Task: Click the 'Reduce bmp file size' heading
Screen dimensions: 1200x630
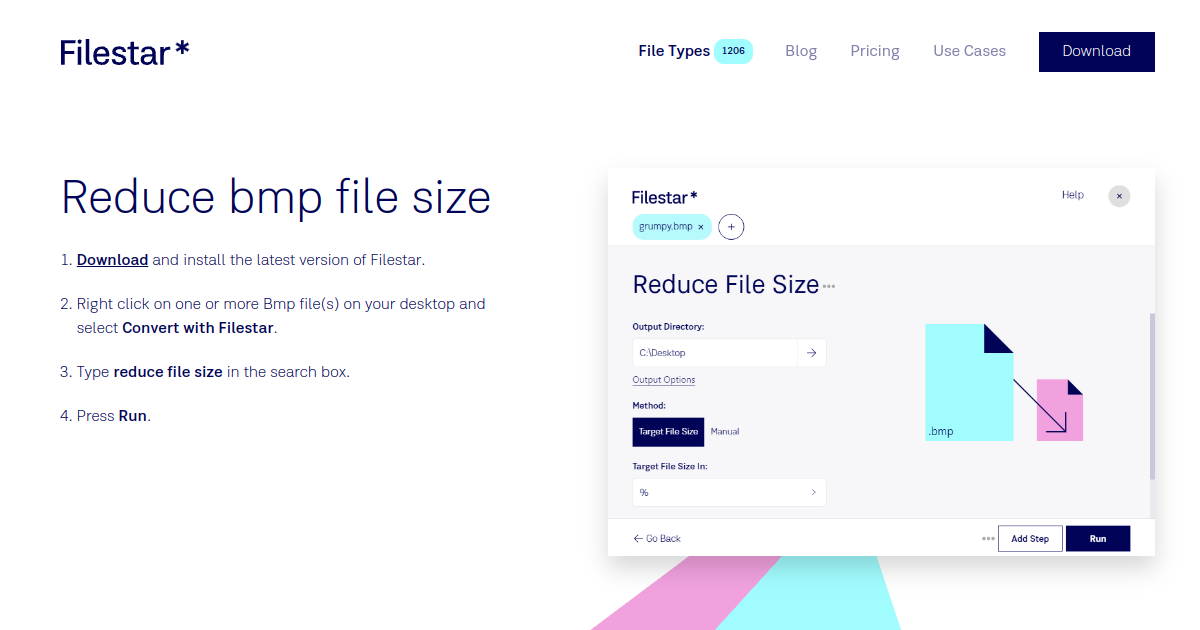Action: [276, 197]
